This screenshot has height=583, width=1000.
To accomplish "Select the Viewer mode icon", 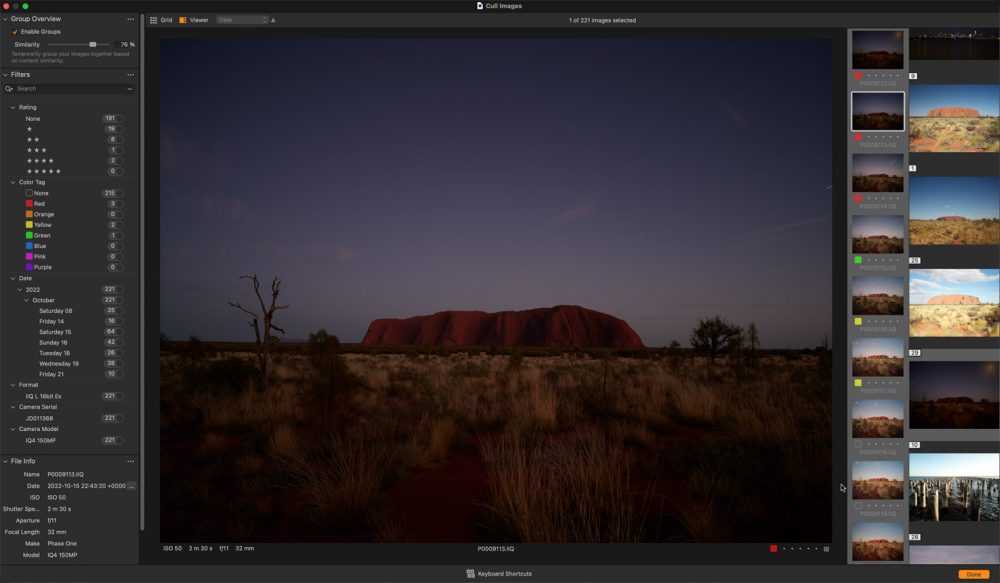I will pos(183,19).
